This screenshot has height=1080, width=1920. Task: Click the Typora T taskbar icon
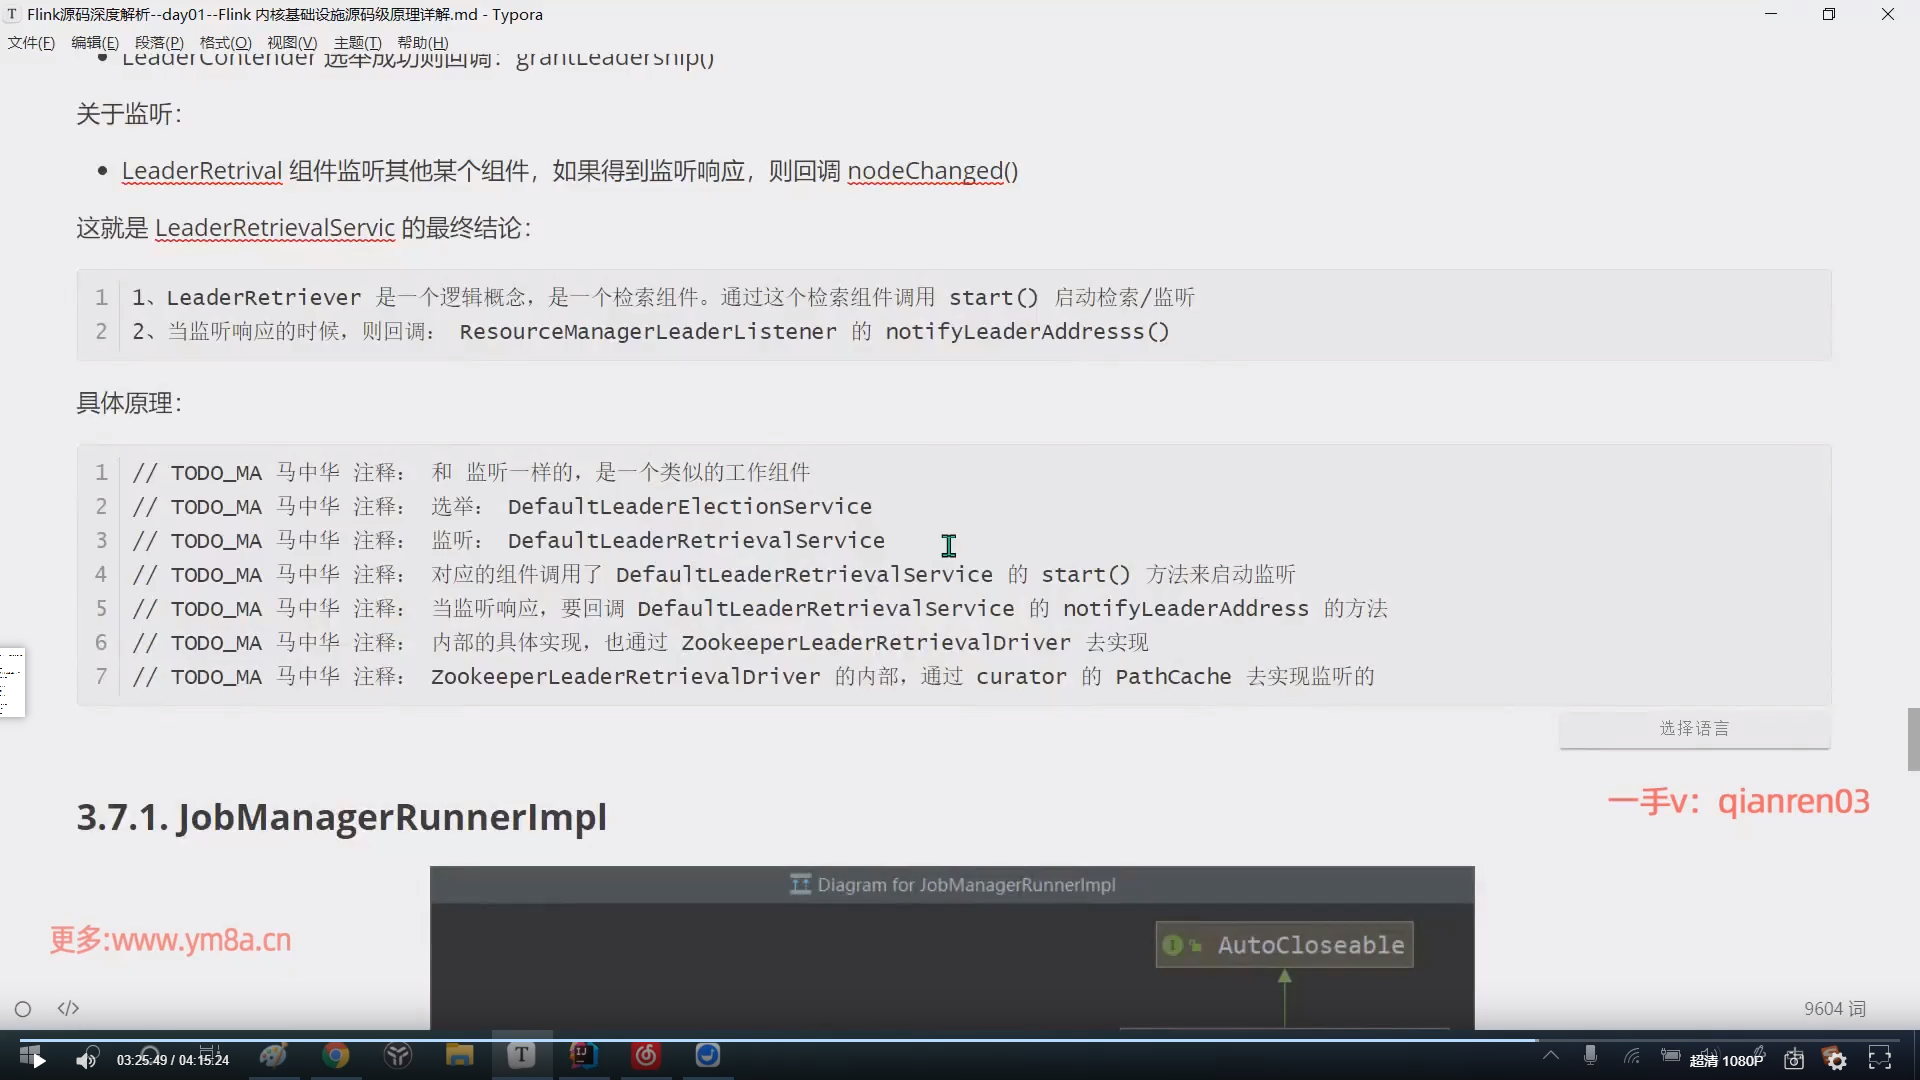coord(521,1055)
